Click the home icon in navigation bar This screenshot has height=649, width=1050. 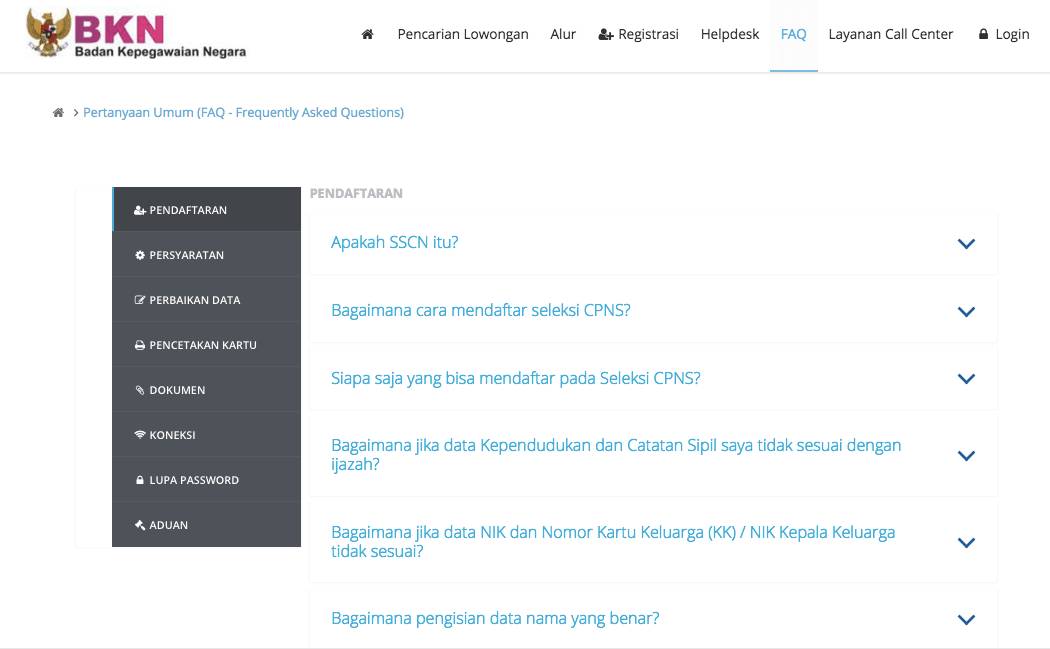(367, 34)
